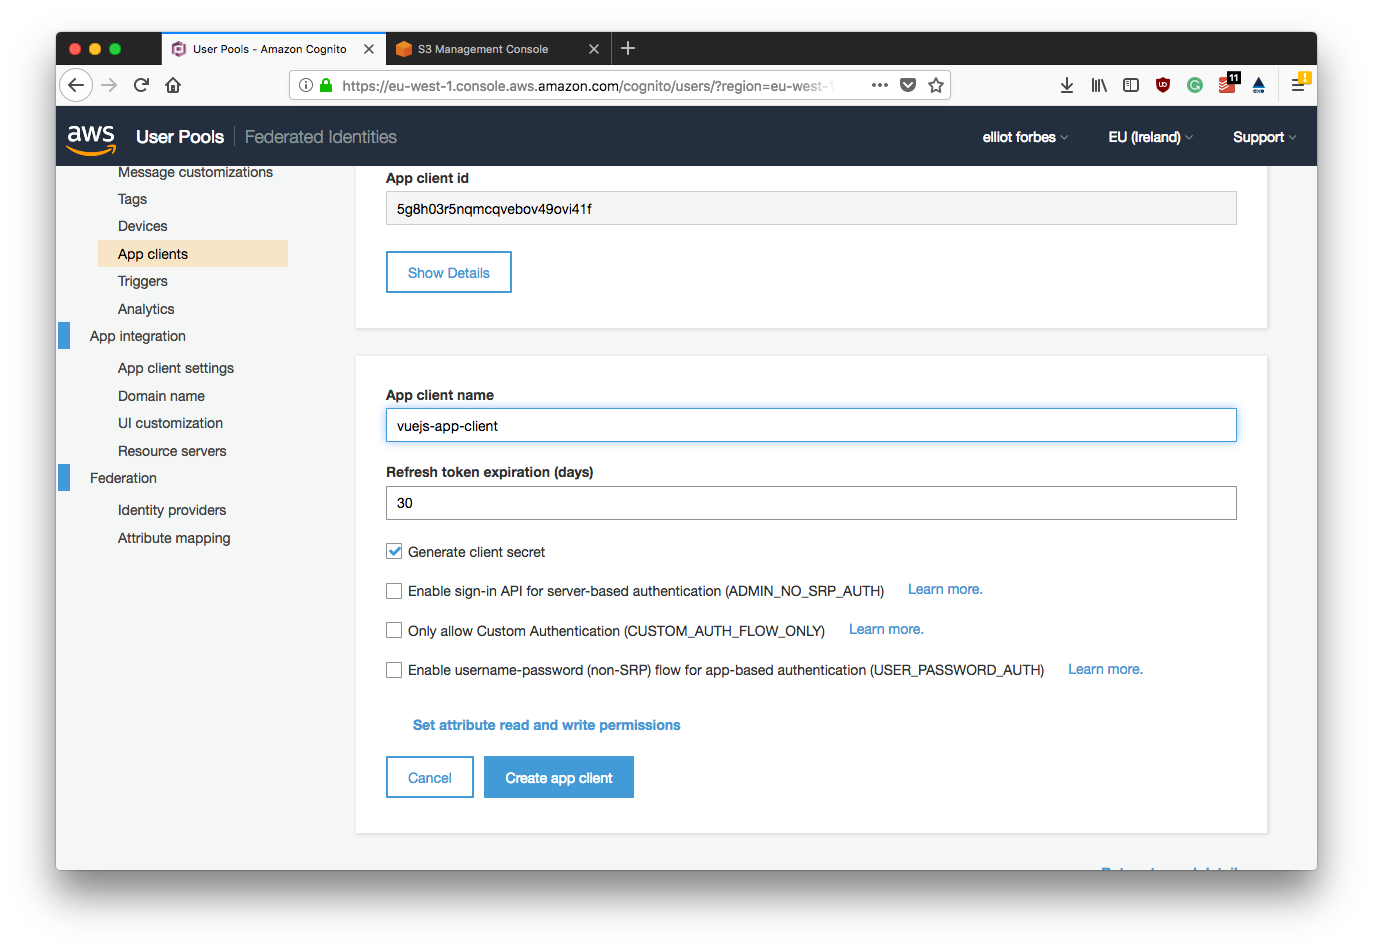Save page to Pocket icon
Image resolution: width=1373 pixels, height=950 pixels.
point(908,85)
